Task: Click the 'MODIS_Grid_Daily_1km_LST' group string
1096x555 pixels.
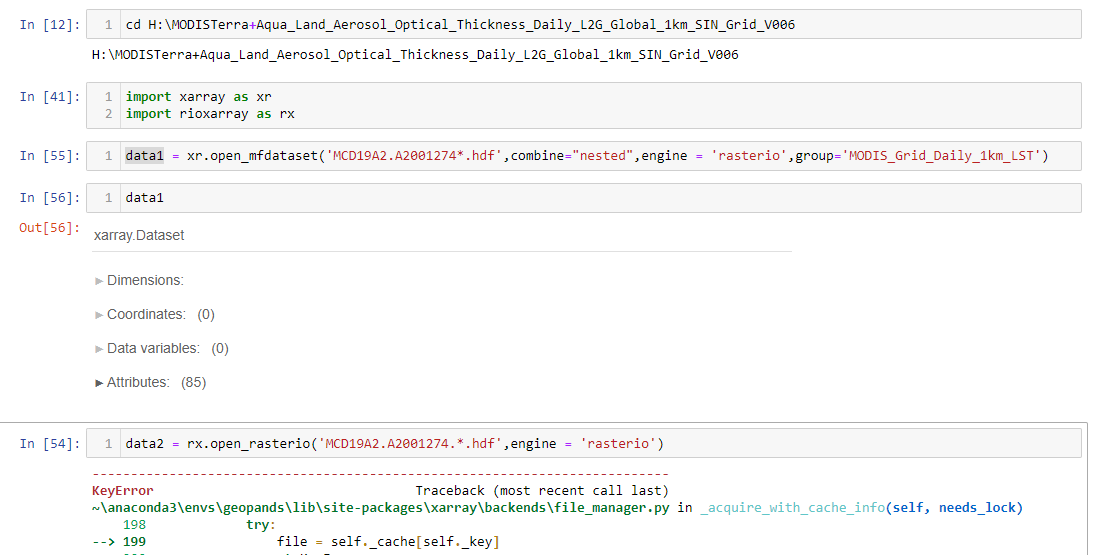Action: point(941,155)
